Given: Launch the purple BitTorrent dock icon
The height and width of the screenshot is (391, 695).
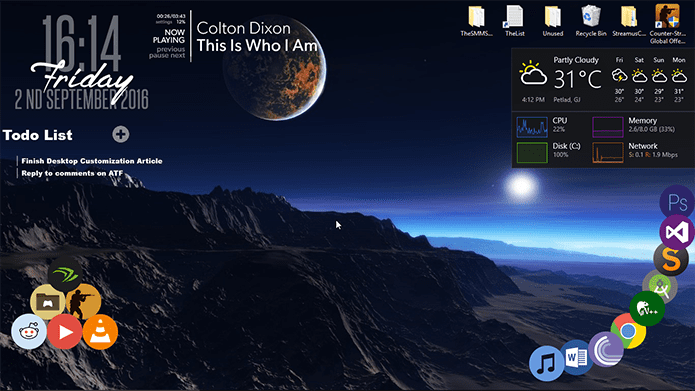Looking at the screenshot, I should click(x=606, y=349).
